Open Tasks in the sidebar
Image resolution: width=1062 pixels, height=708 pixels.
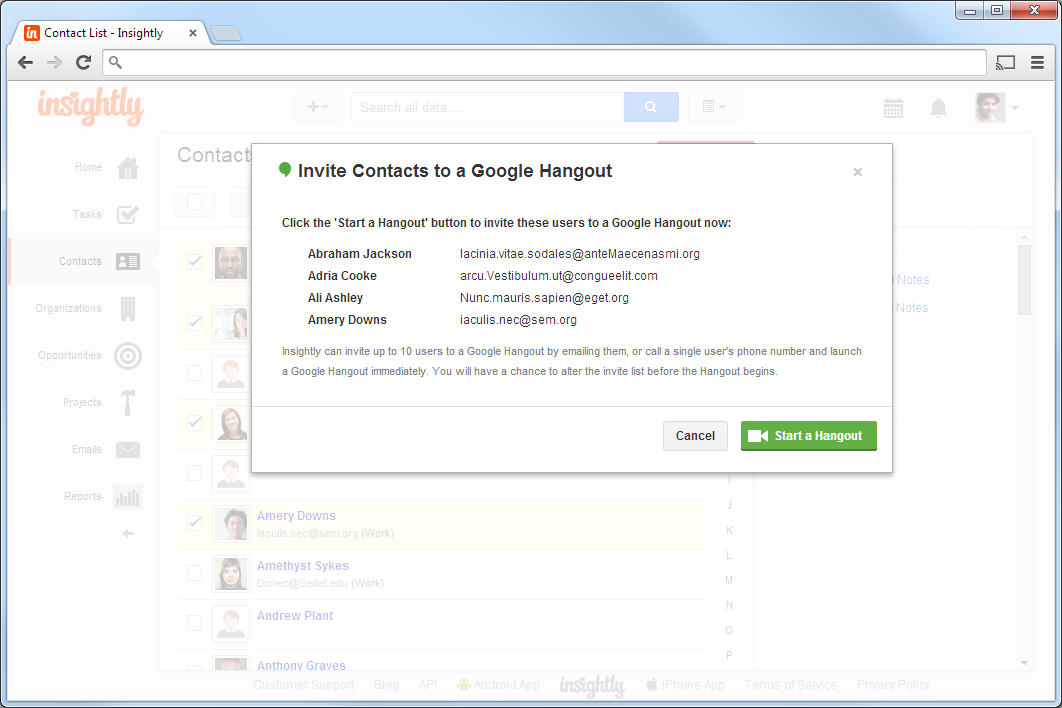(87, 214)
